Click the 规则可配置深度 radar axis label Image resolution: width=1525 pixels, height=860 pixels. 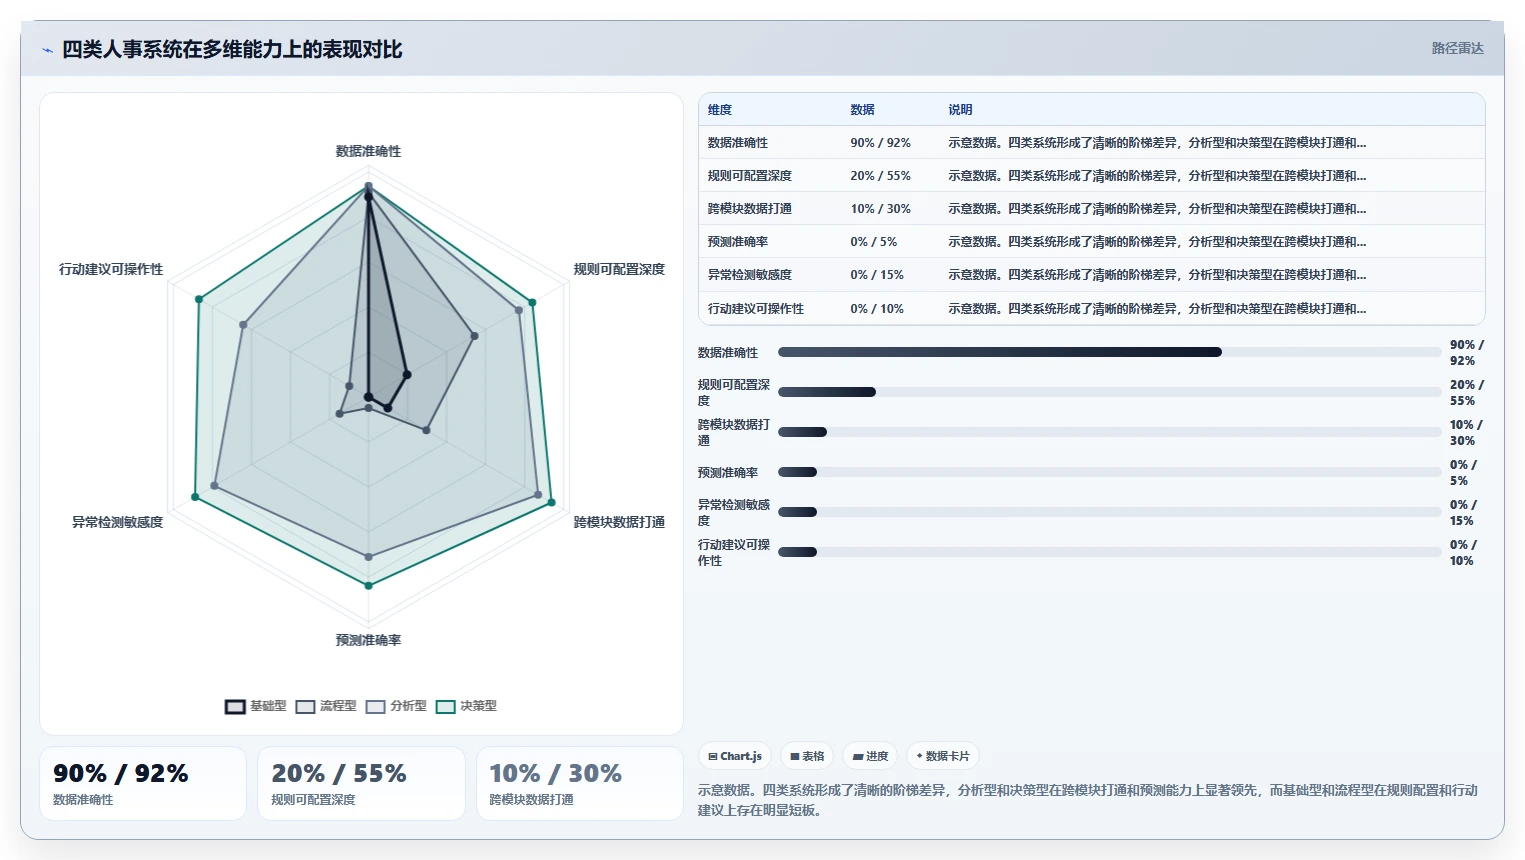pyautogui.click(x=619, y=269)
